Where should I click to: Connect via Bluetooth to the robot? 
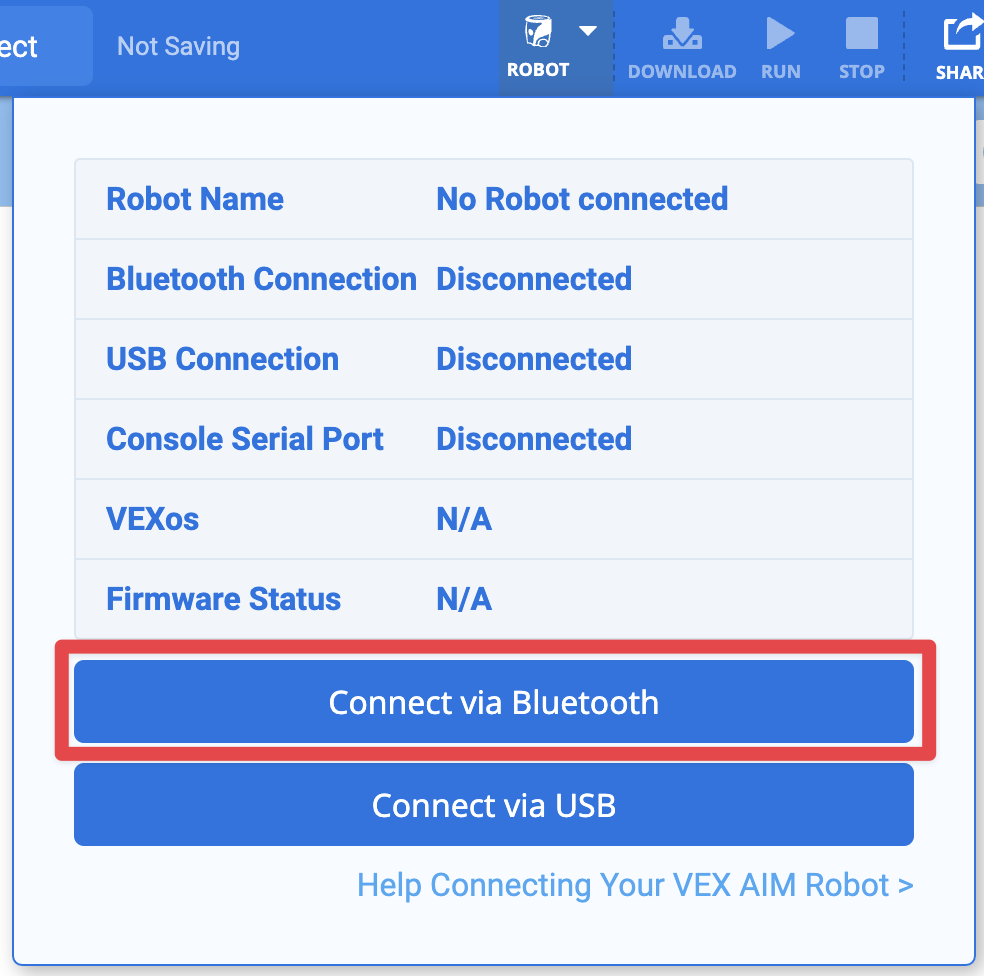(x=493, y=702)
